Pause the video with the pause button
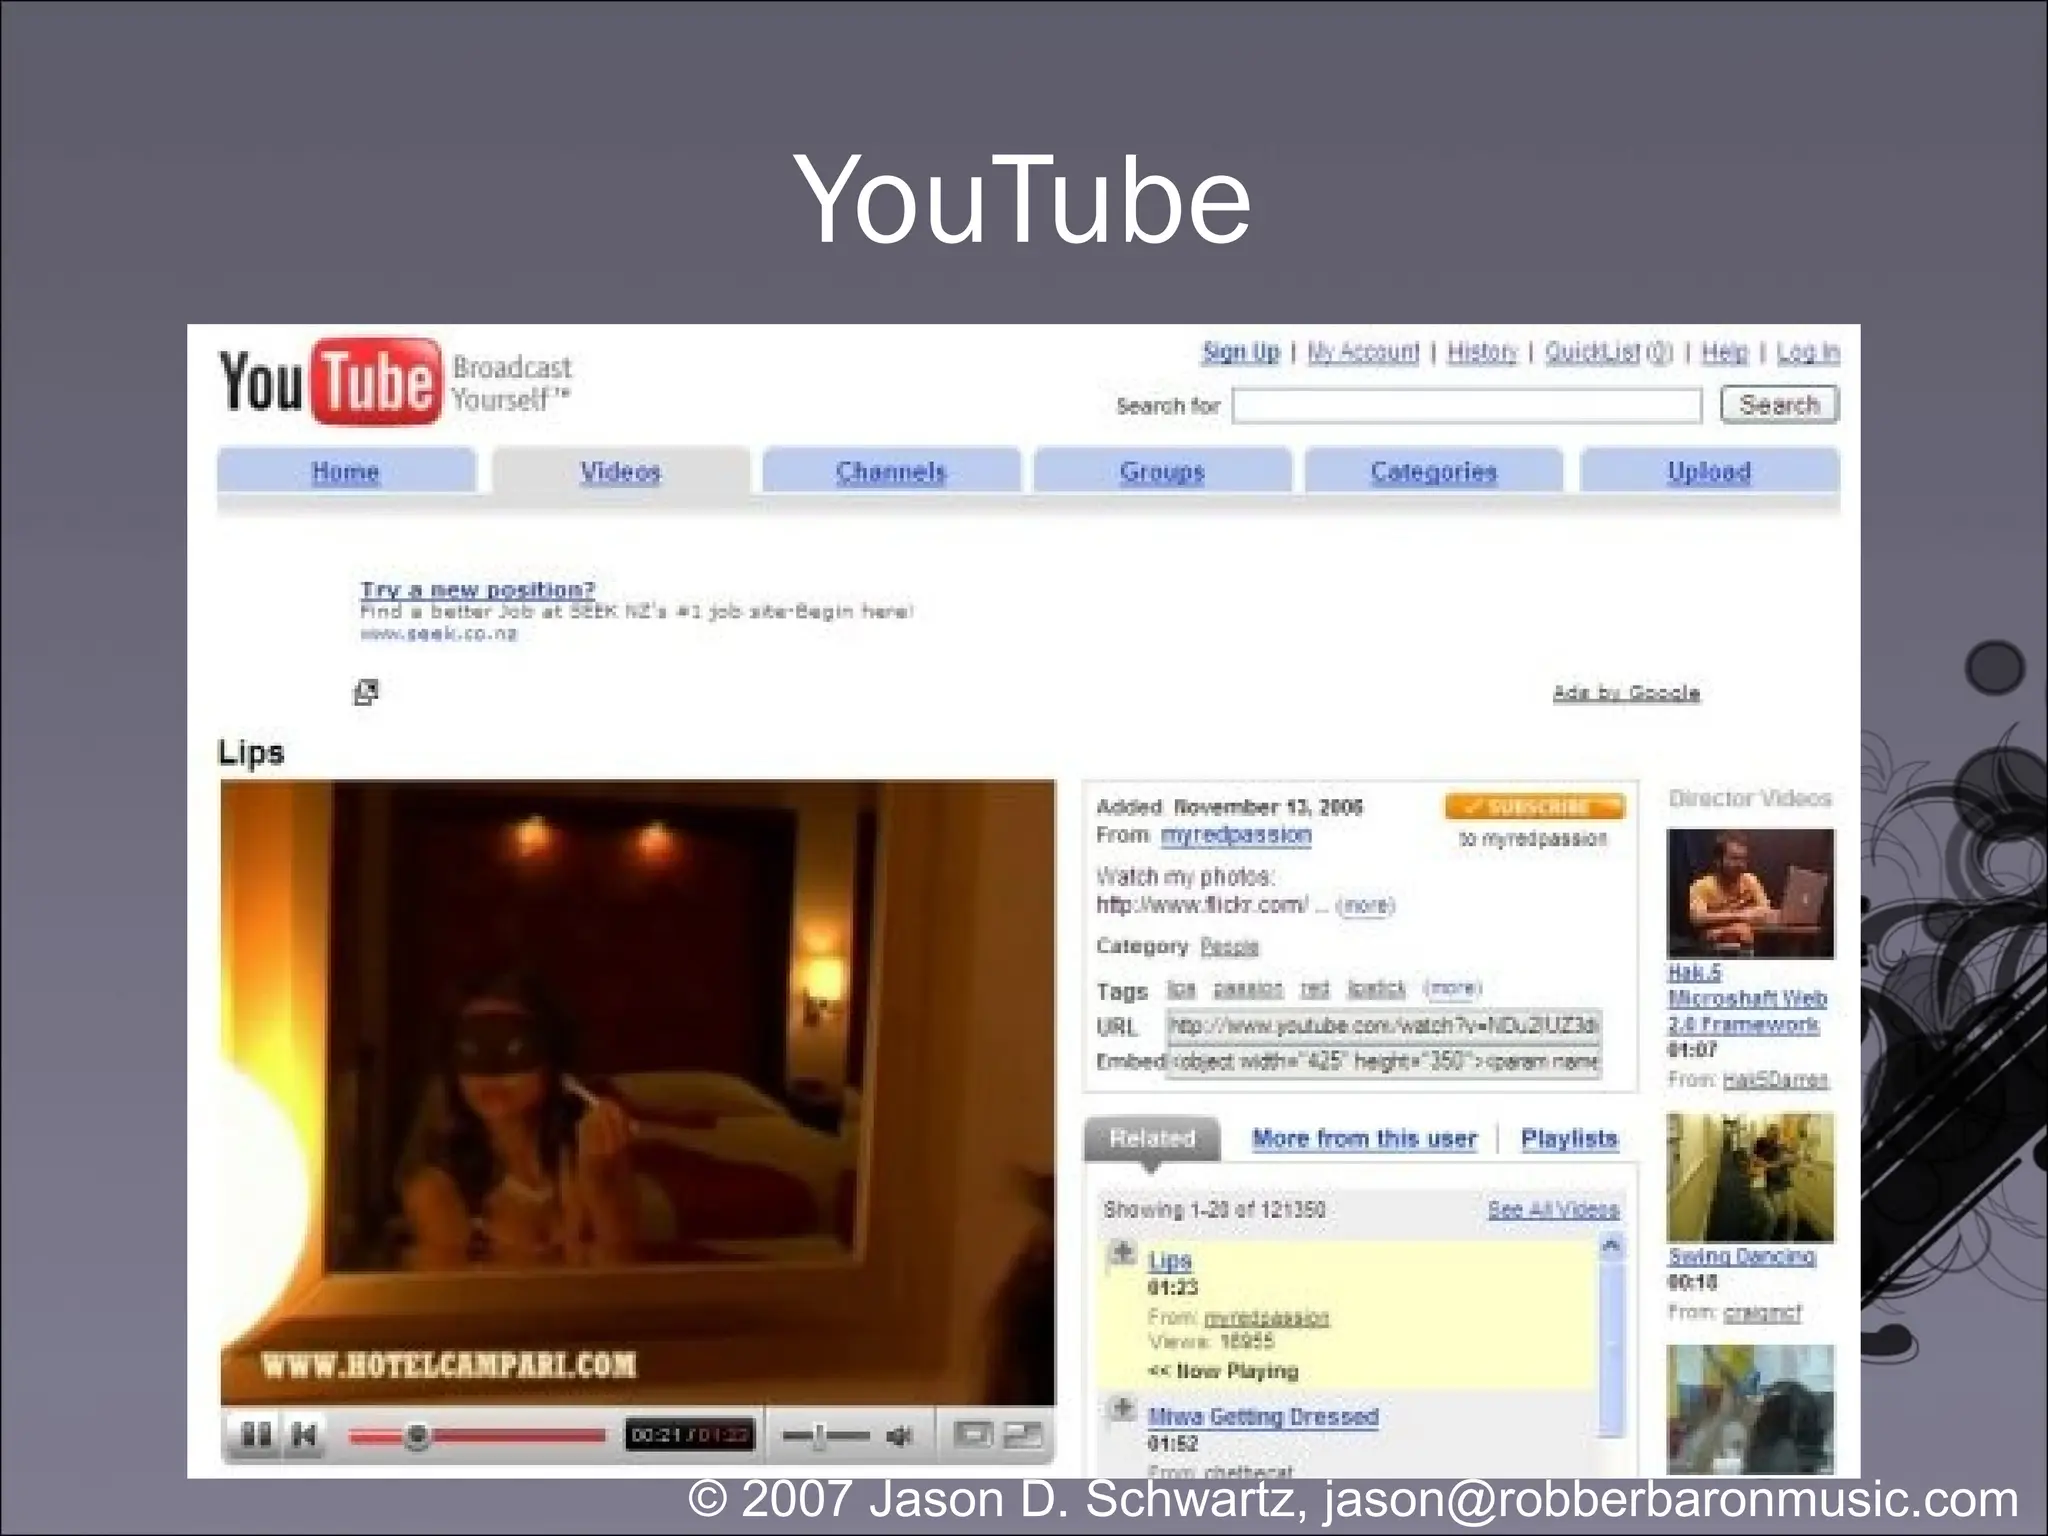This screenshot has width=2048, height=1536. (256, 1436)
